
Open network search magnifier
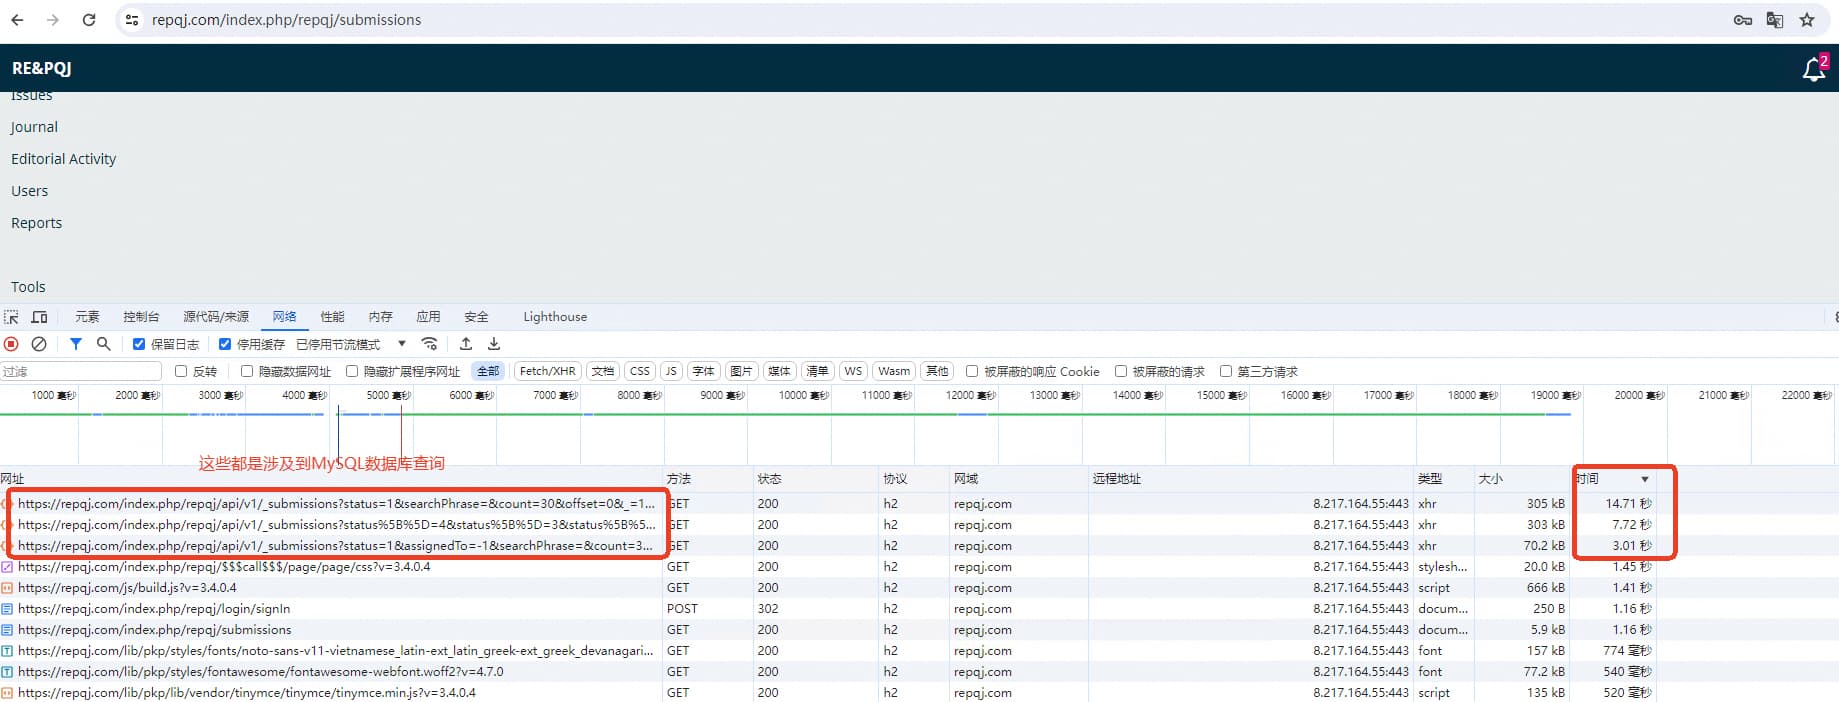tap(103, 344)
